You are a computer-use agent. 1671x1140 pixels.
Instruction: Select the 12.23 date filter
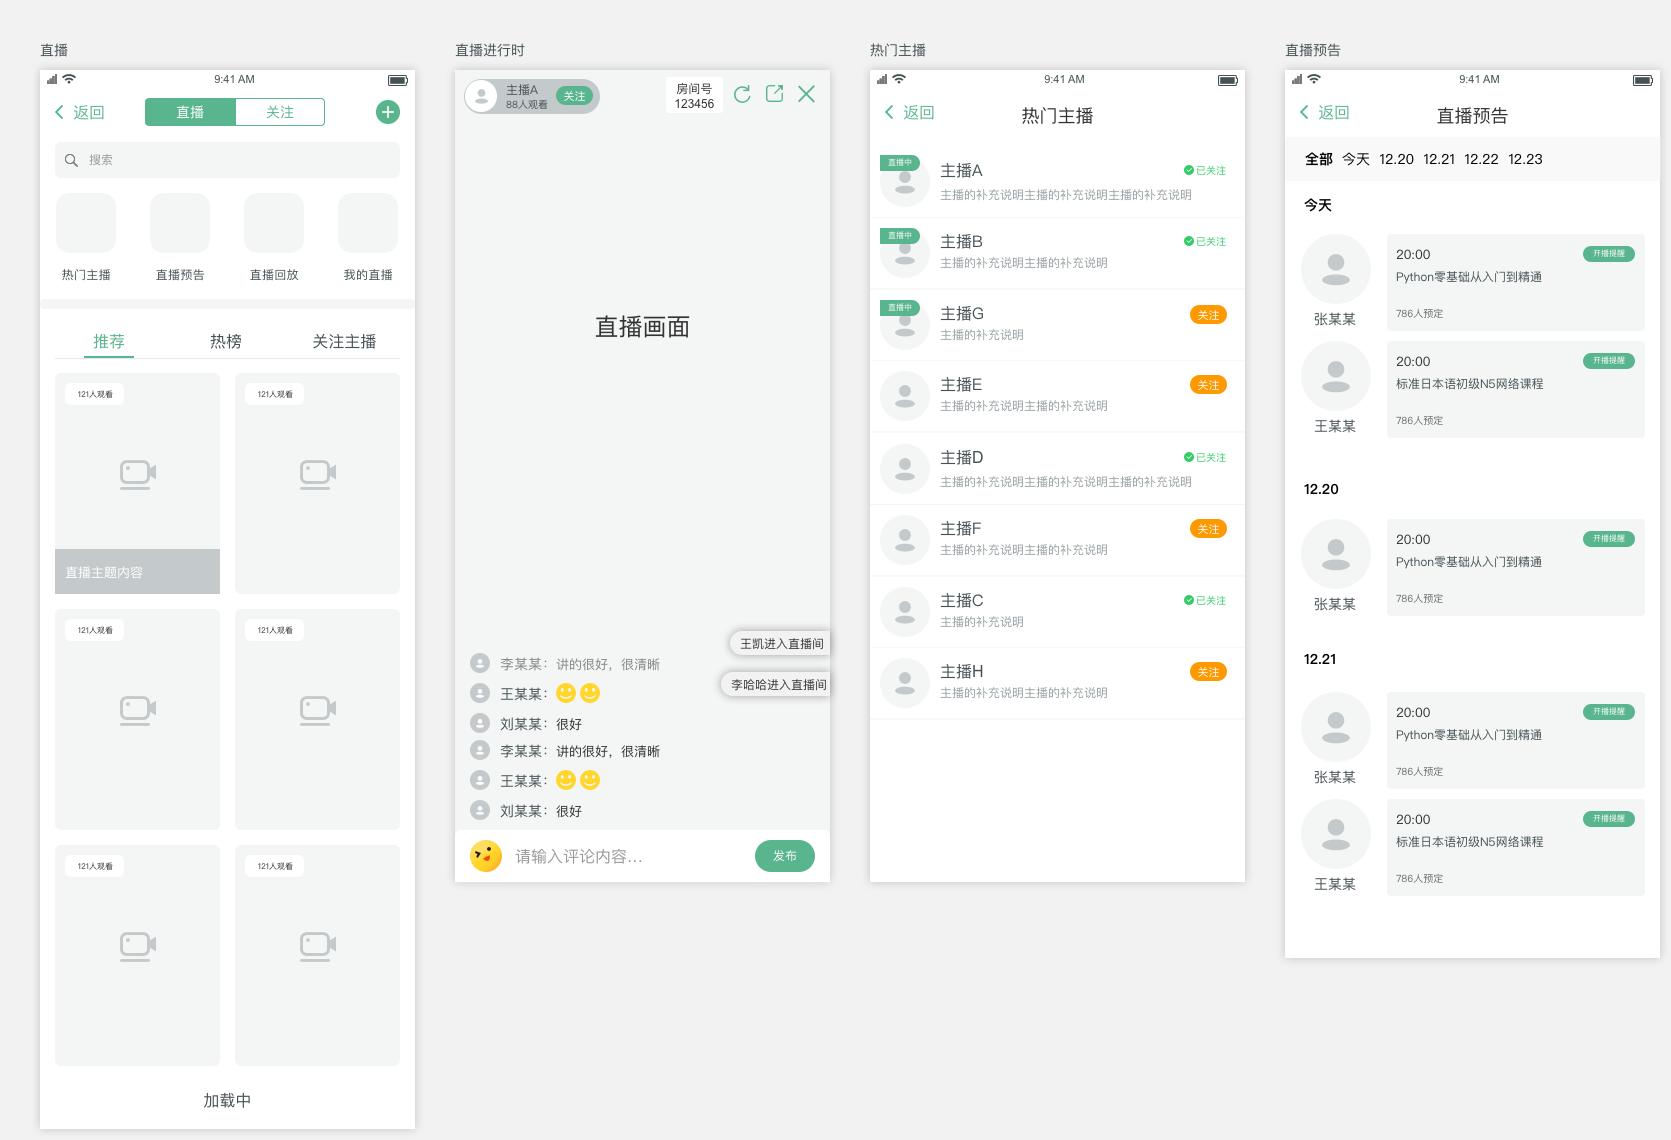tap(1525, 159)
